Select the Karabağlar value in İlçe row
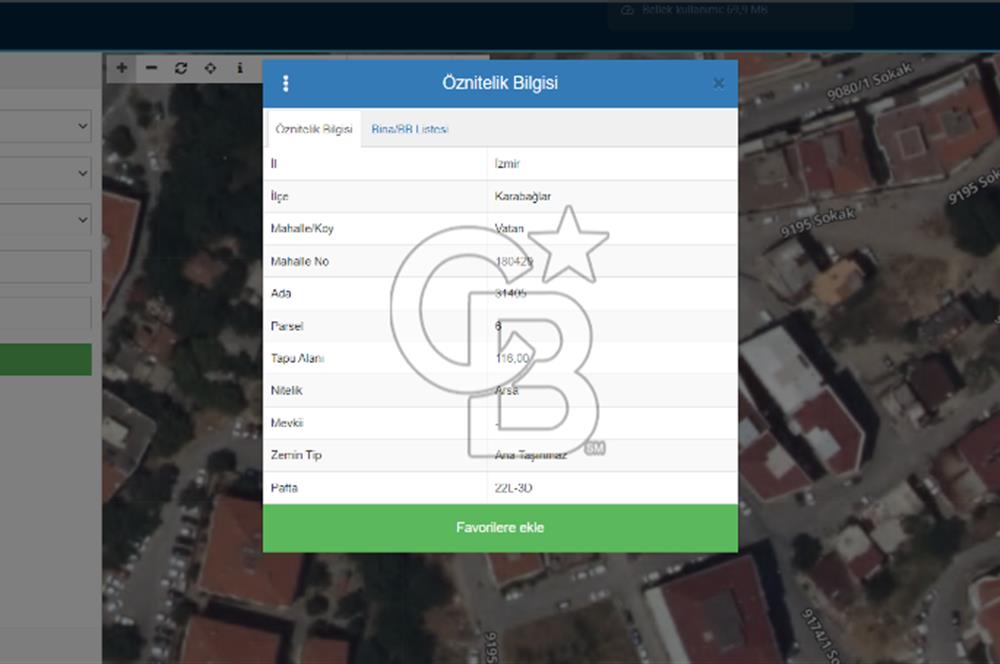 tap(523, 197)
